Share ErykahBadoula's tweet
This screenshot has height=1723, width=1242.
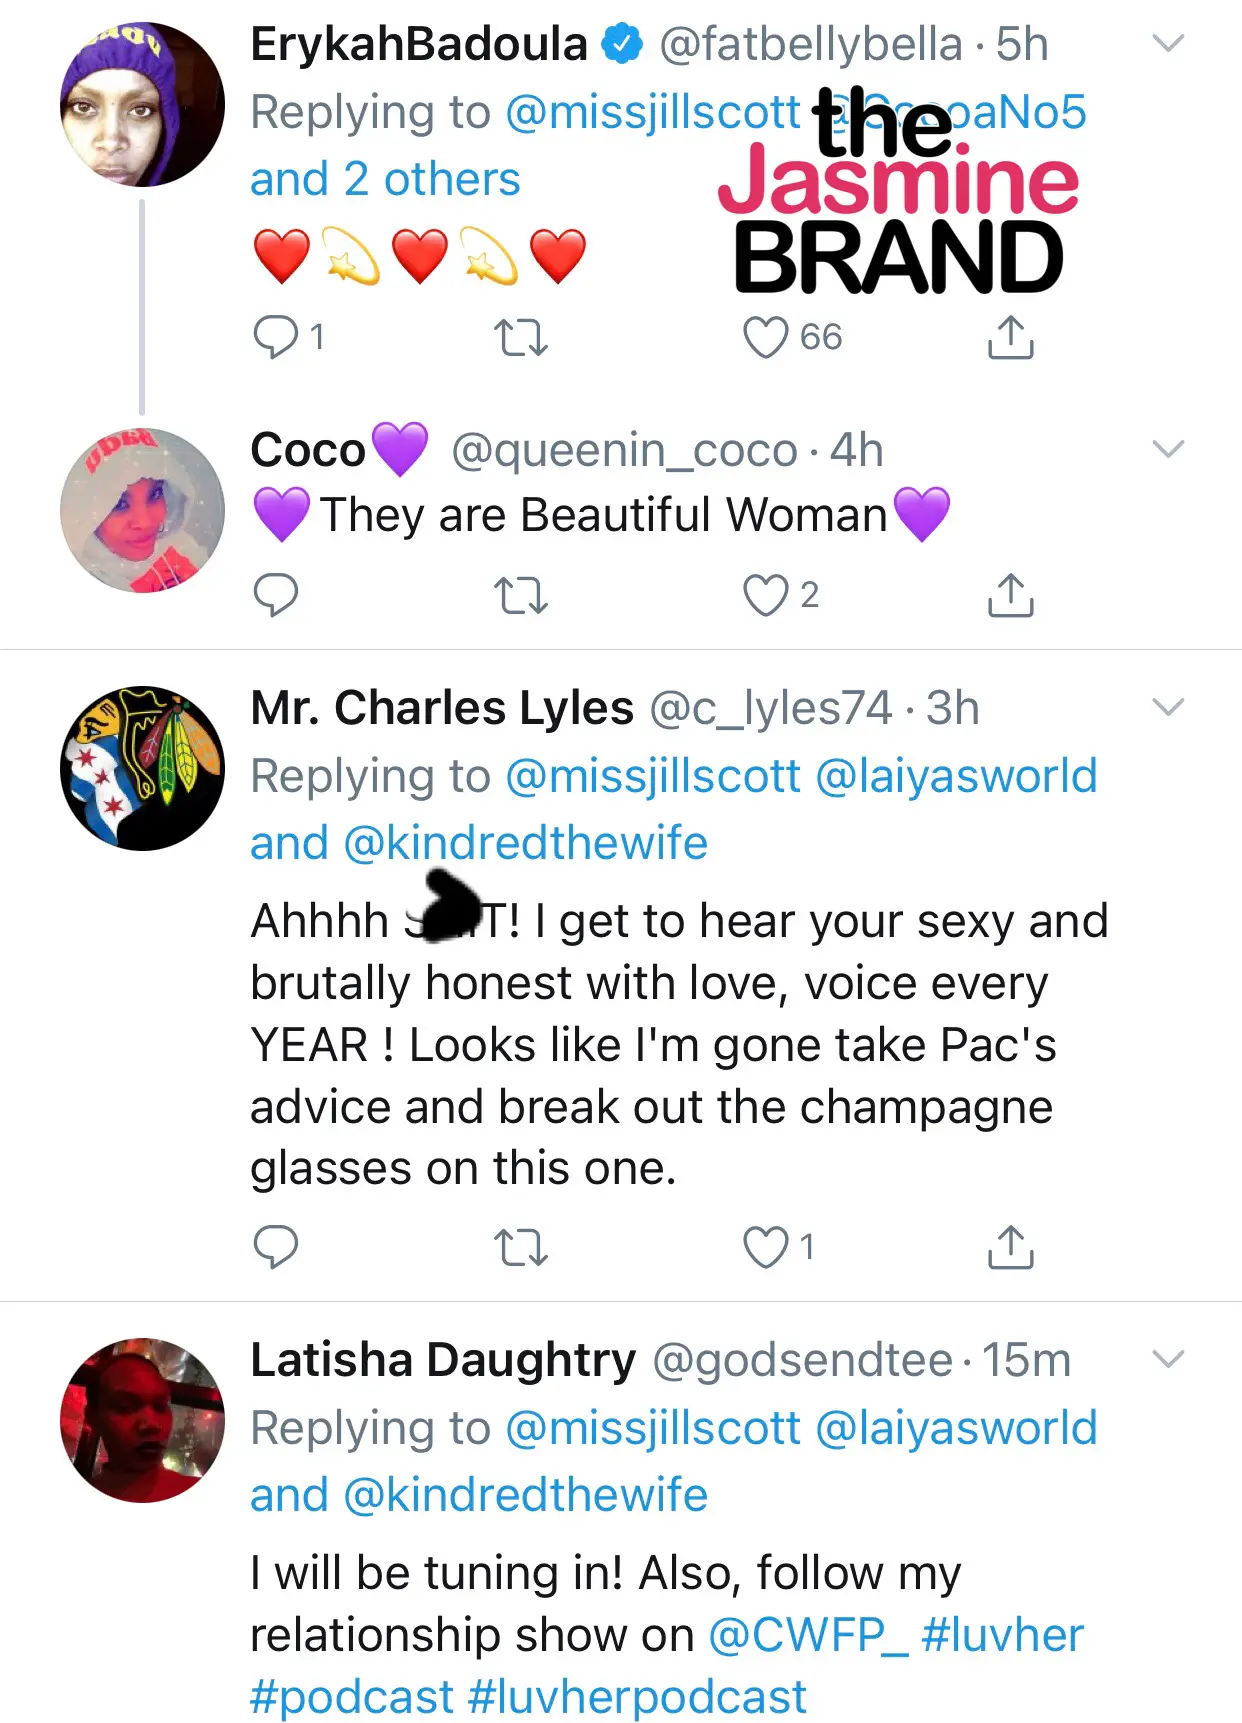(x=1010, y=337)
